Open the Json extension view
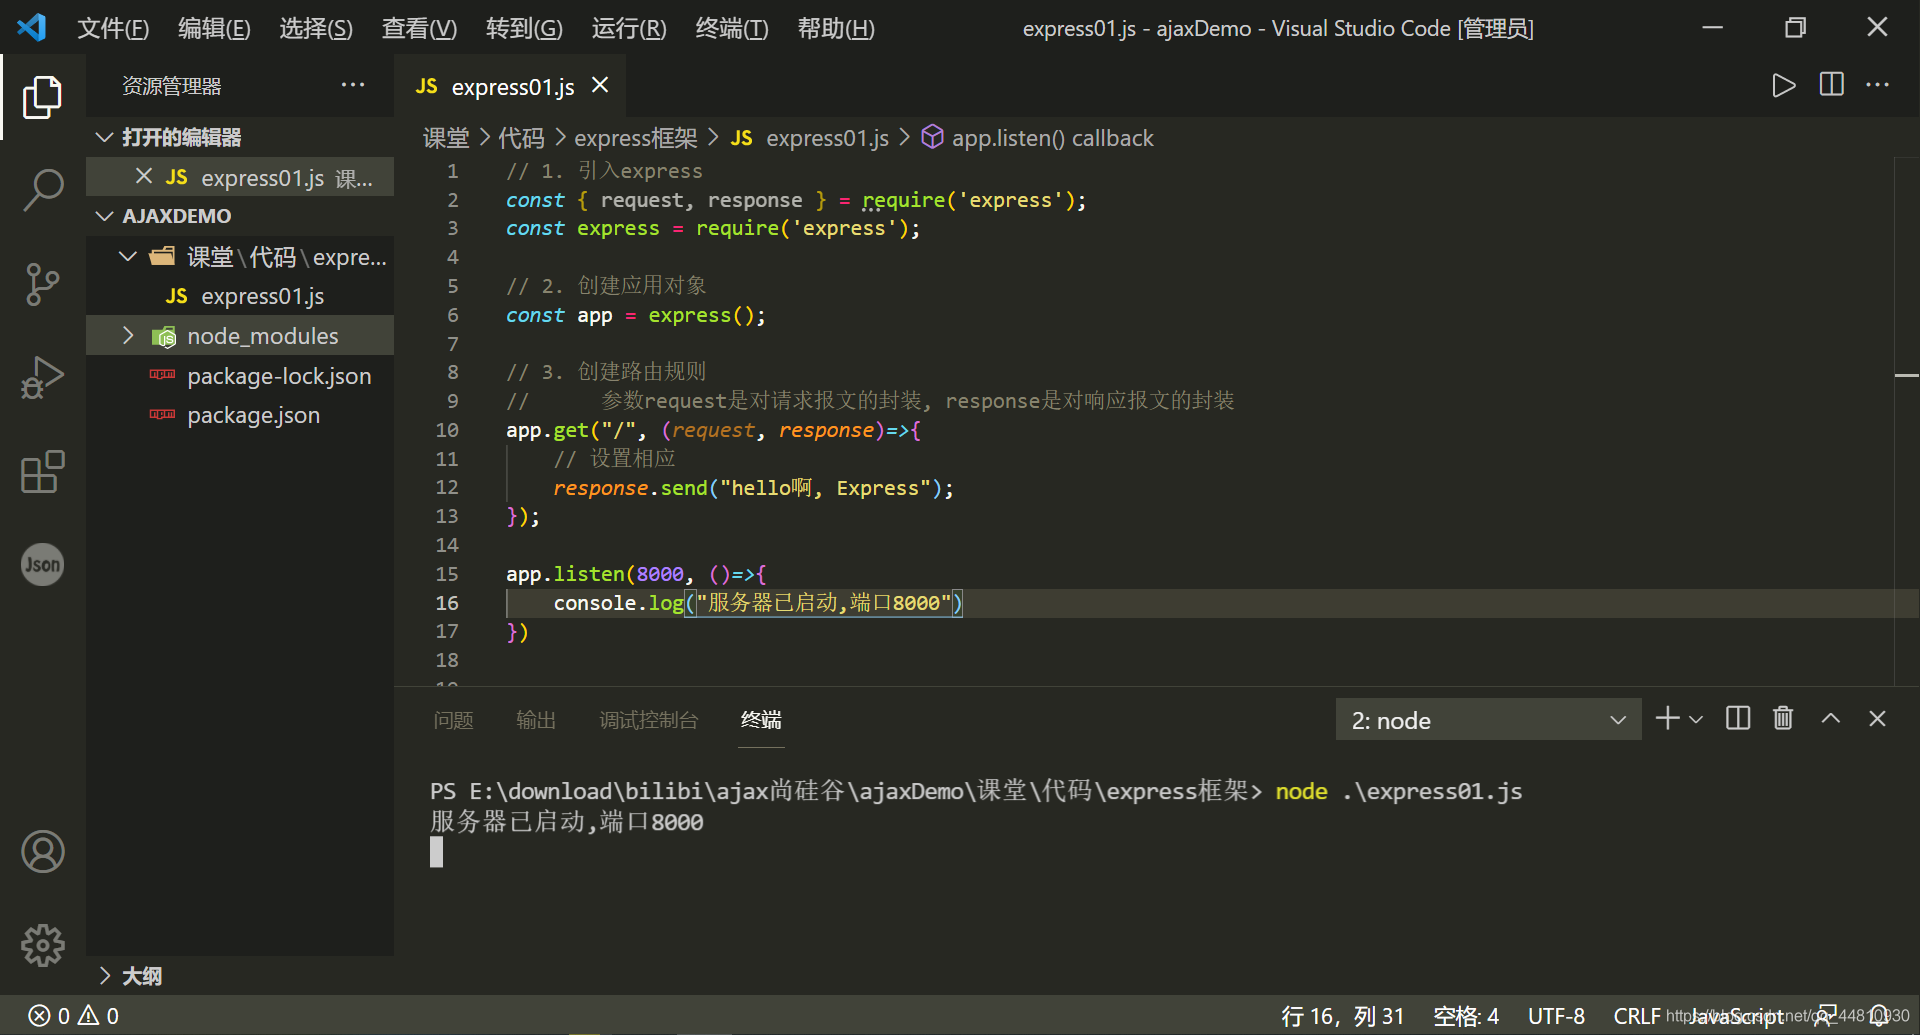 click(42, 565)
